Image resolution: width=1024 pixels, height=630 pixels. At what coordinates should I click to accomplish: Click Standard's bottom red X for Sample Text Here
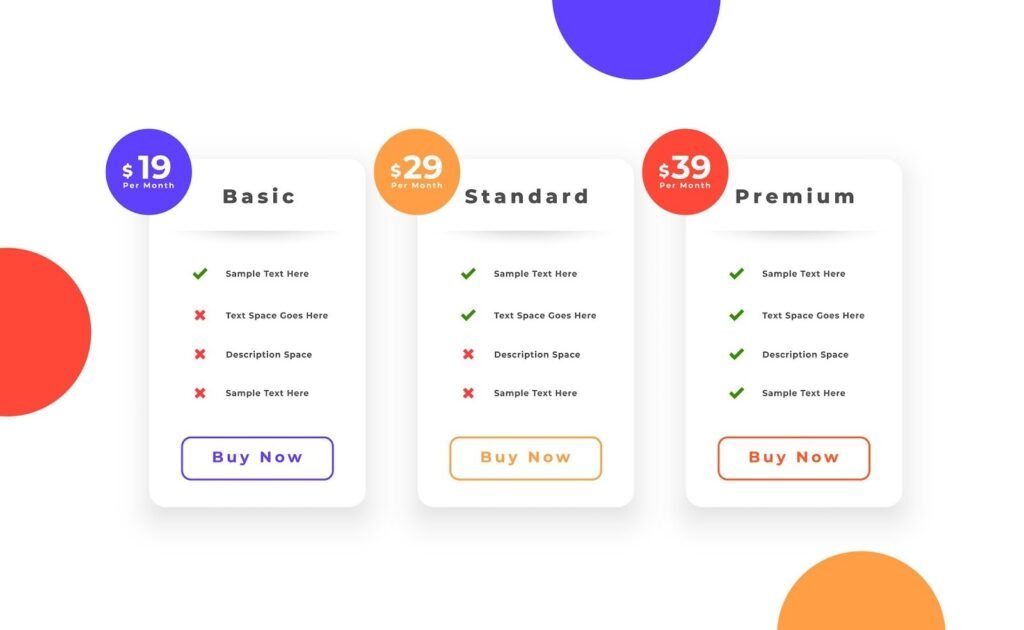click(x=468, y=393)
